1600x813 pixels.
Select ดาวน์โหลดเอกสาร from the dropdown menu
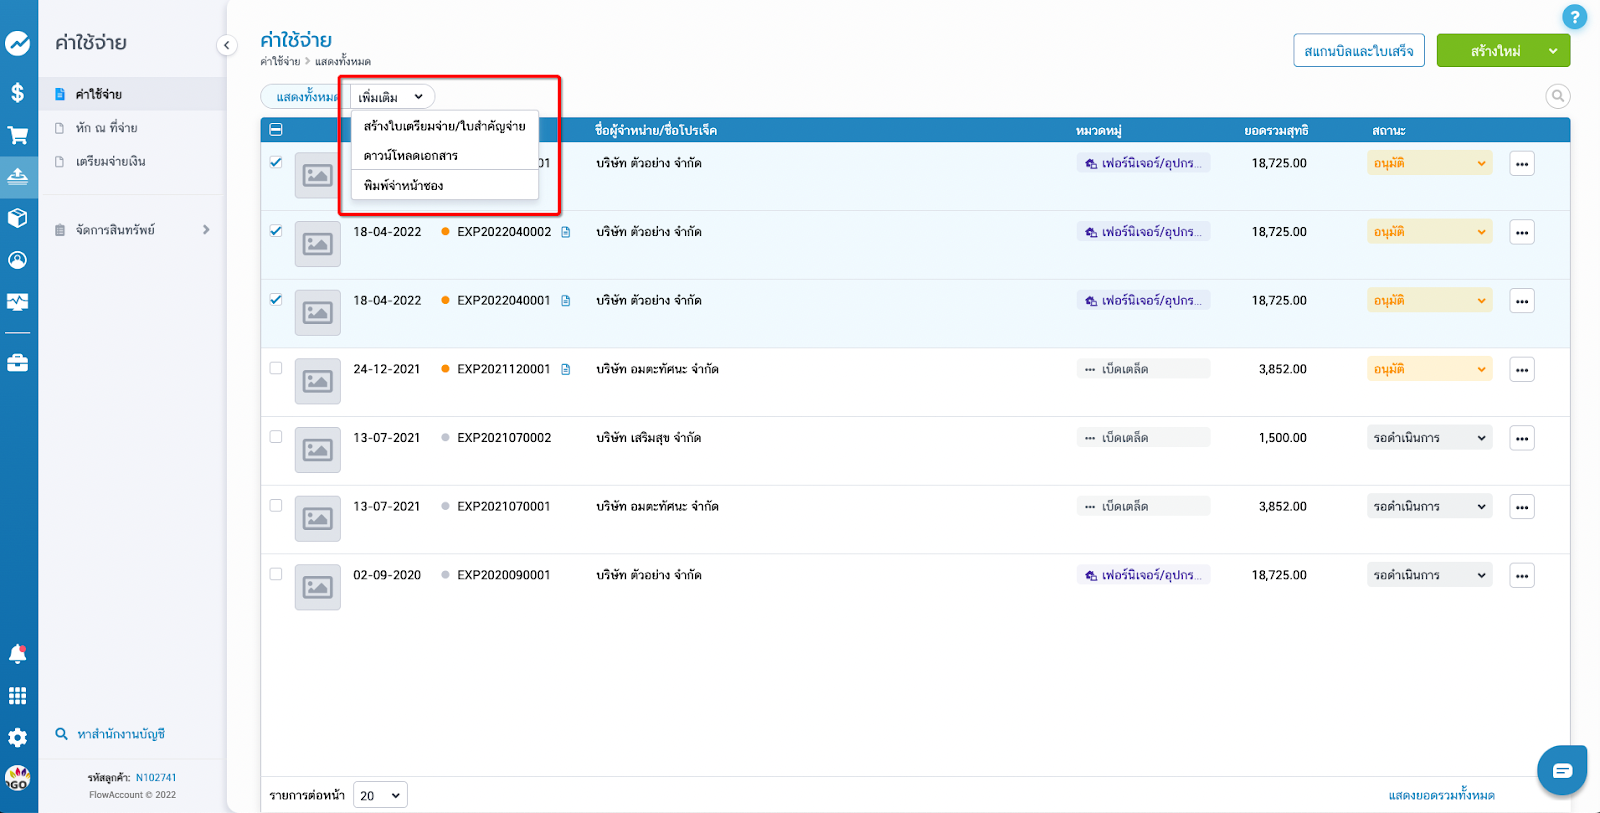411,156
